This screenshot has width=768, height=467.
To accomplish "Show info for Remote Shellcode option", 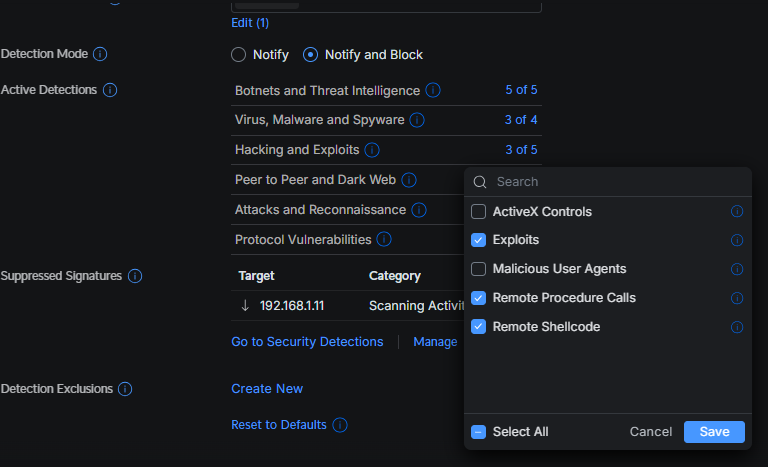I will pos(737,327).
